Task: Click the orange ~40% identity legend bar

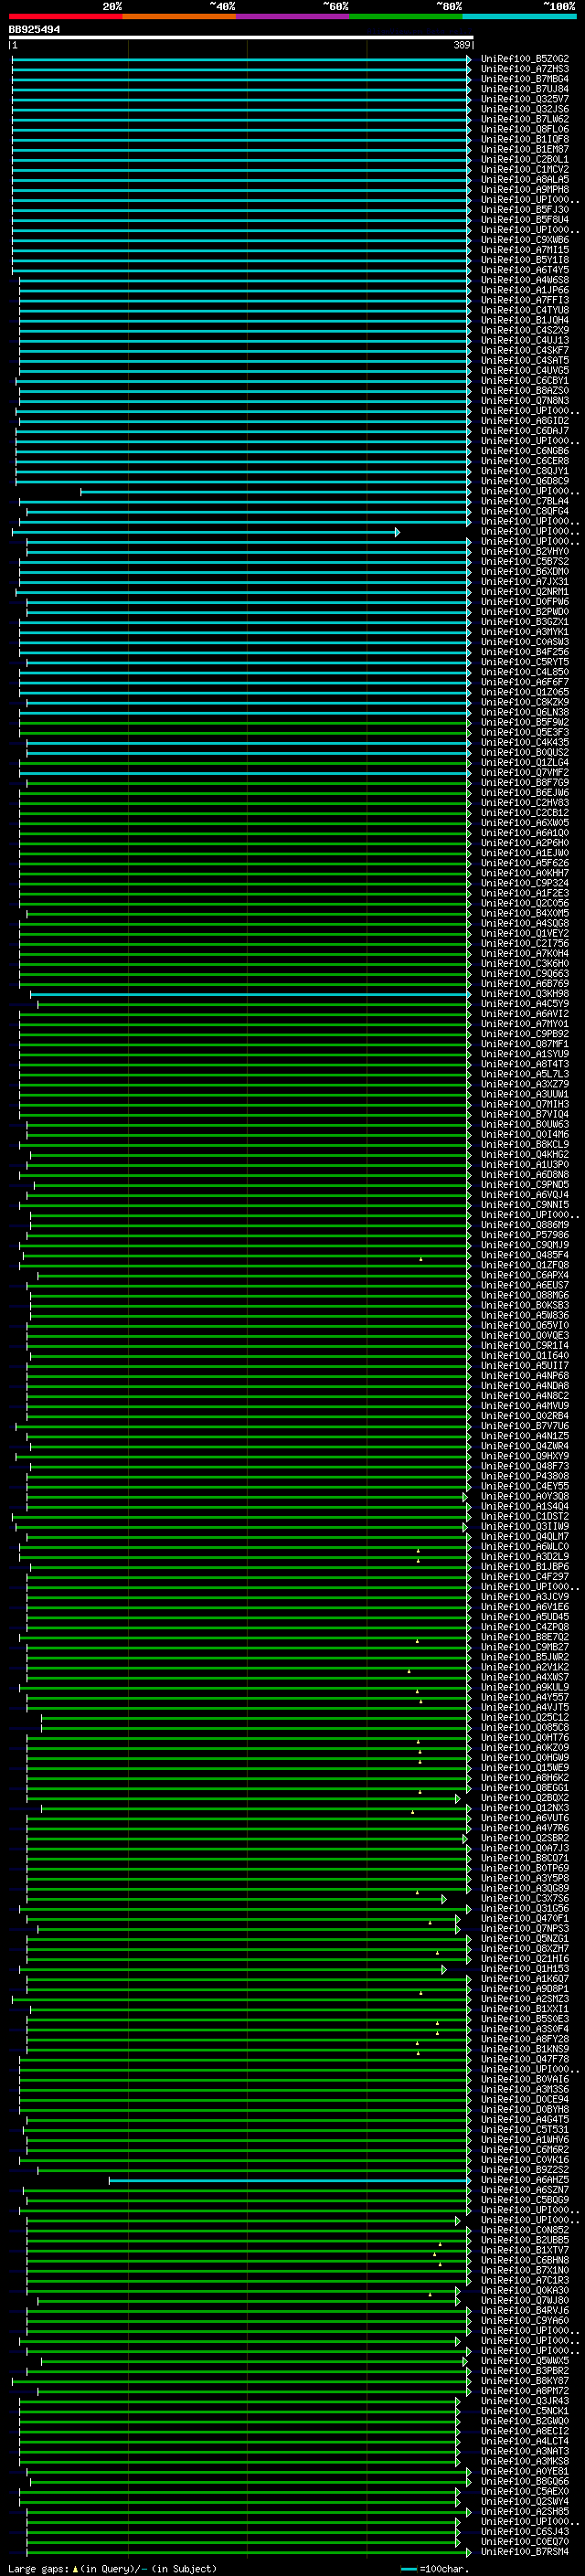Action: (179, 16)
